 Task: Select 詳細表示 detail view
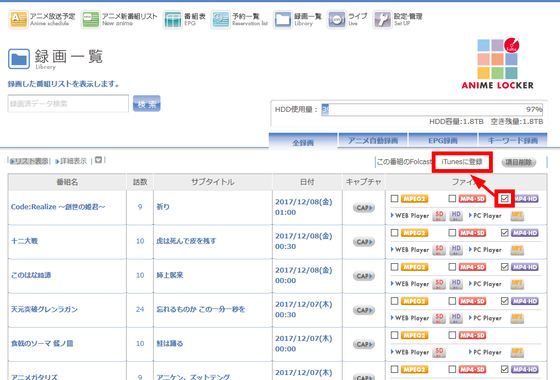71,161
